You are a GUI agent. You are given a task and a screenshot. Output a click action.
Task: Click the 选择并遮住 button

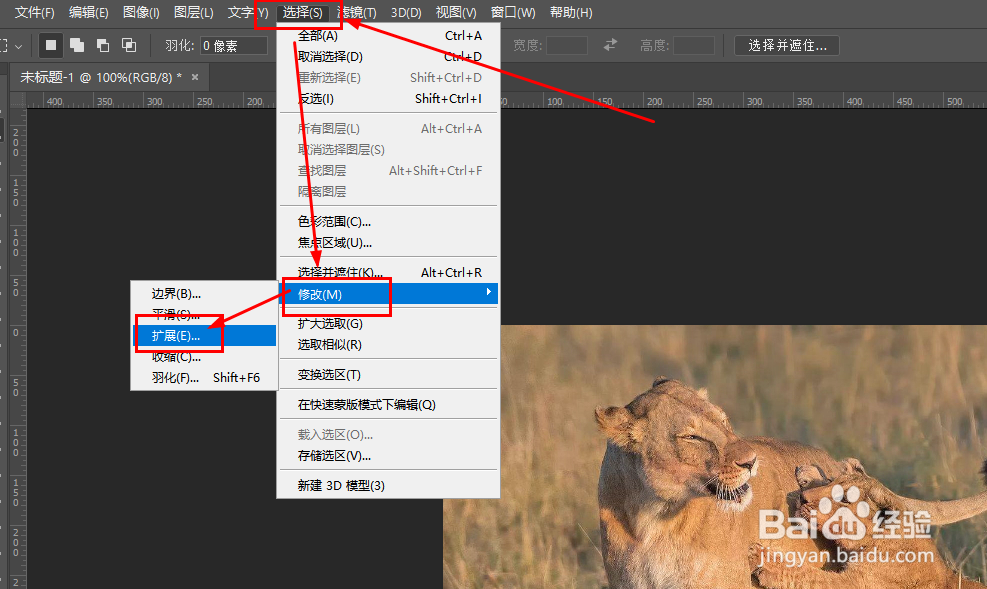click(792, 45)
